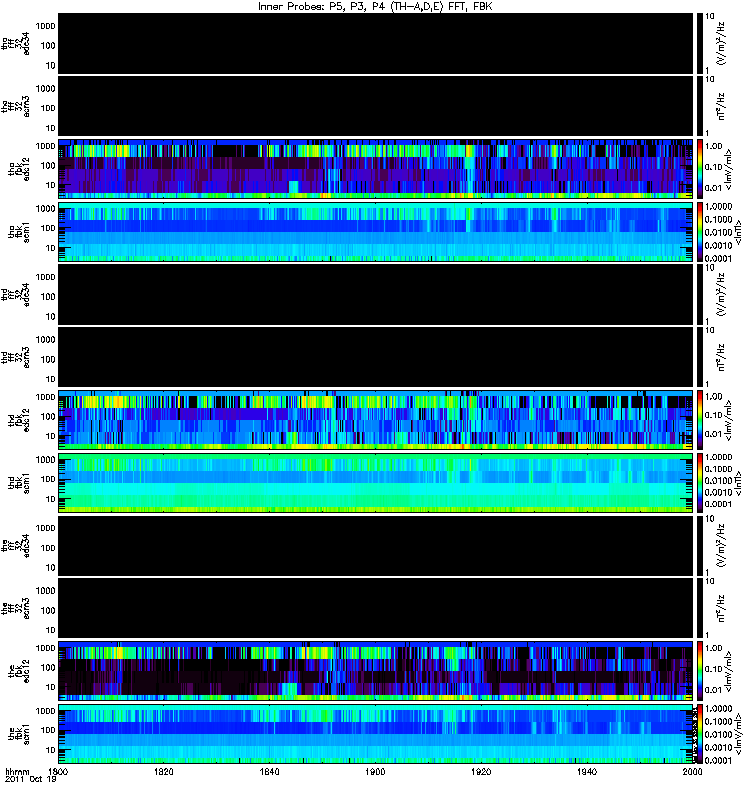Screen dimensions: 750x800
Task: Click the 'the fff 32 edc34' y-axis title
Action: 16,546
